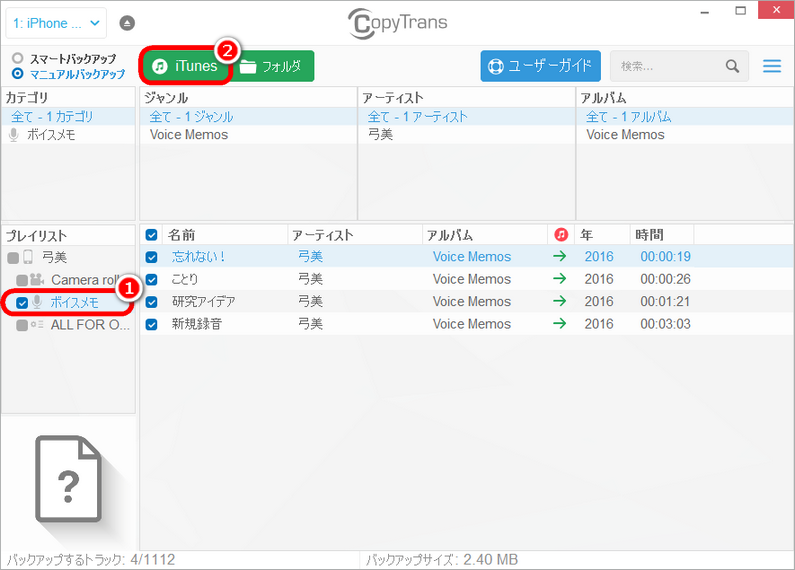This screenshot has height=570, width=795.
Task: Select 弓美 in the artist list
Action: [466, 135]
